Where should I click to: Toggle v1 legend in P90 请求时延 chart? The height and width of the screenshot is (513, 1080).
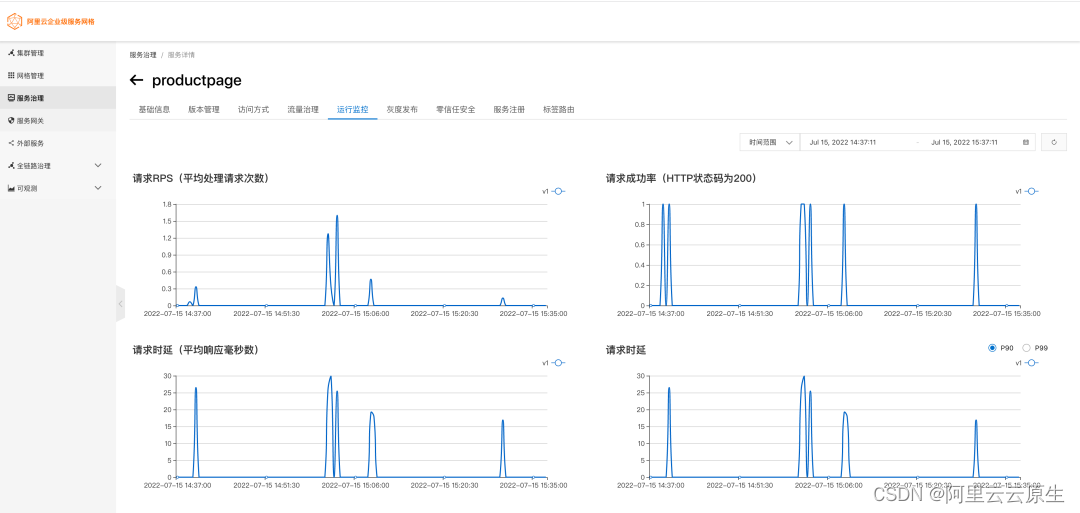1026,363
